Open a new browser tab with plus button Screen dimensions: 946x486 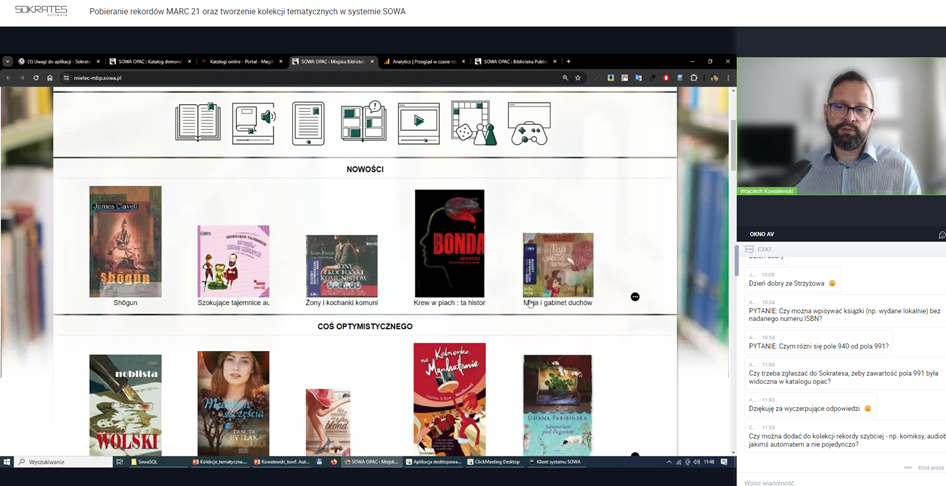point(568,62)
